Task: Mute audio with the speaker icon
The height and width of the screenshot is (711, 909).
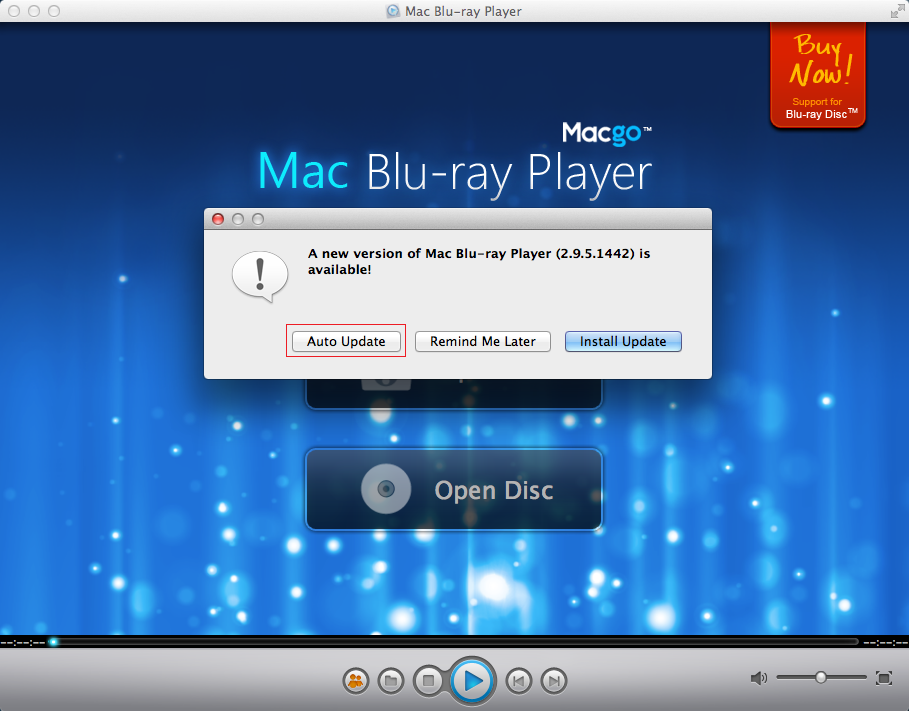Action: click(x=759, y=678)
